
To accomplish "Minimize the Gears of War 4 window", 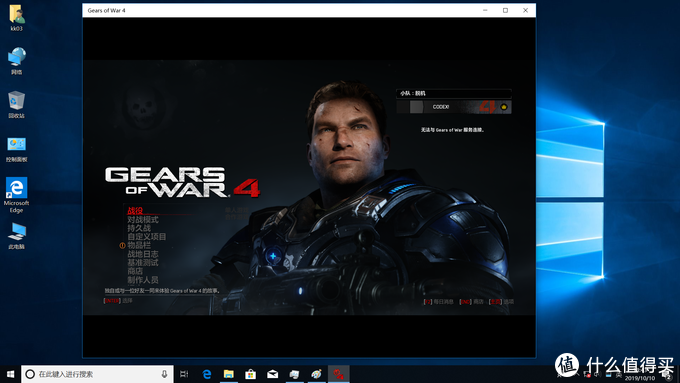I will click(485, 10).
